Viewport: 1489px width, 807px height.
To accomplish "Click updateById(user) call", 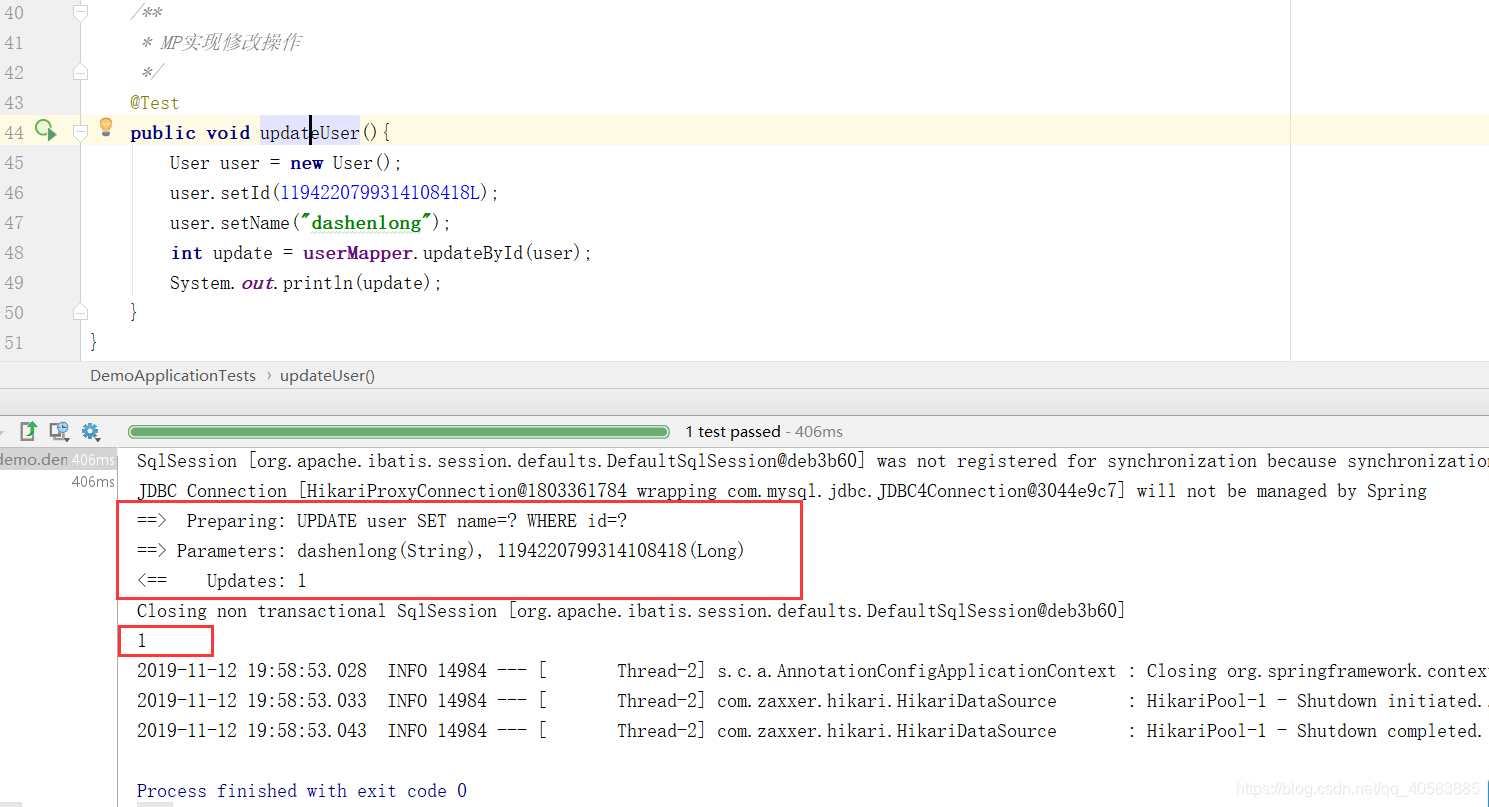I will coord(501,253).
